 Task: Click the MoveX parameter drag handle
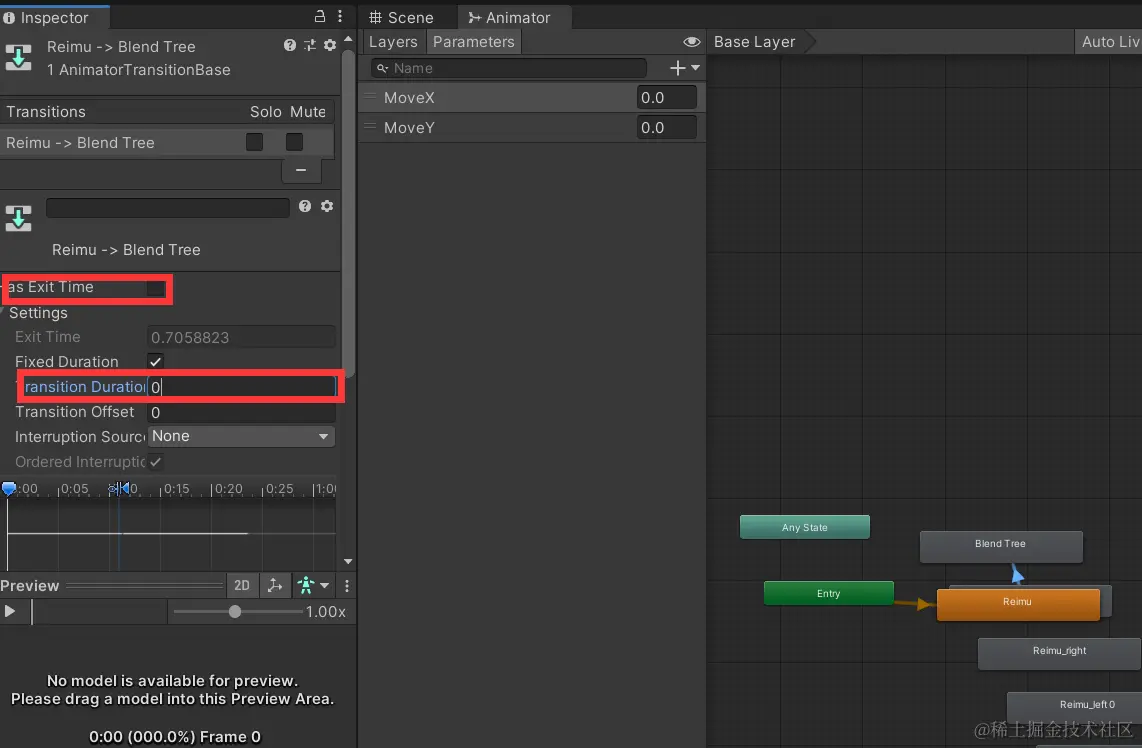371,96
